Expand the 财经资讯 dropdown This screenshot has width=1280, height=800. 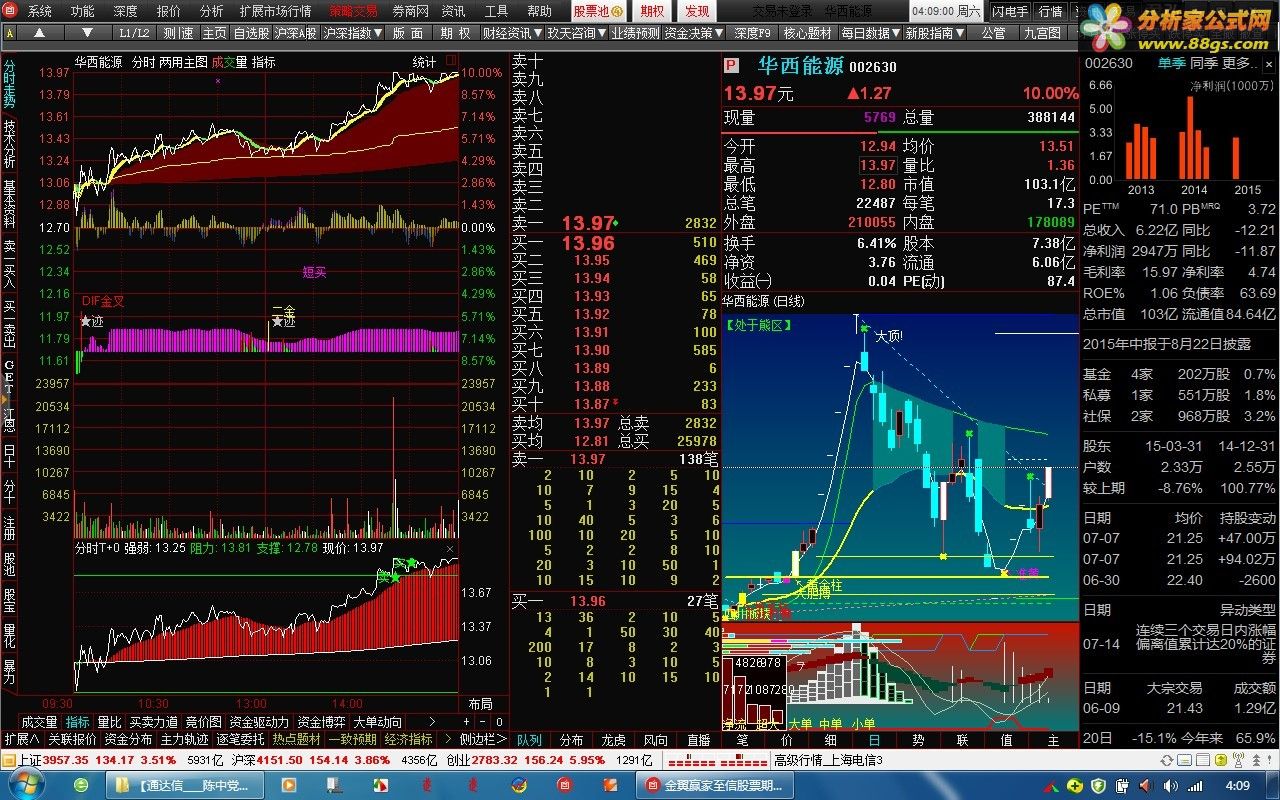click(512, 33)
